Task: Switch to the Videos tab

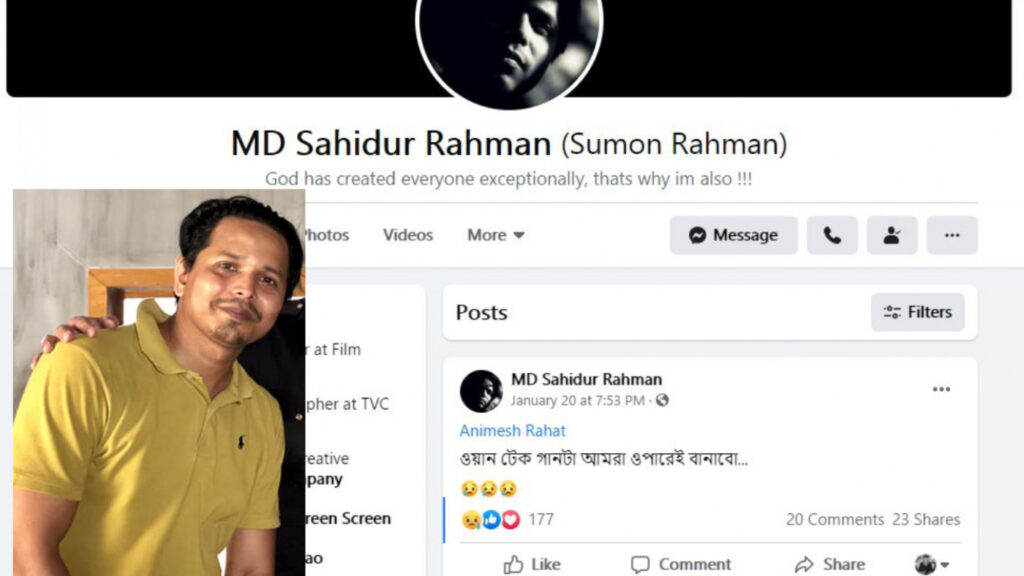Action: click(408, 235)
